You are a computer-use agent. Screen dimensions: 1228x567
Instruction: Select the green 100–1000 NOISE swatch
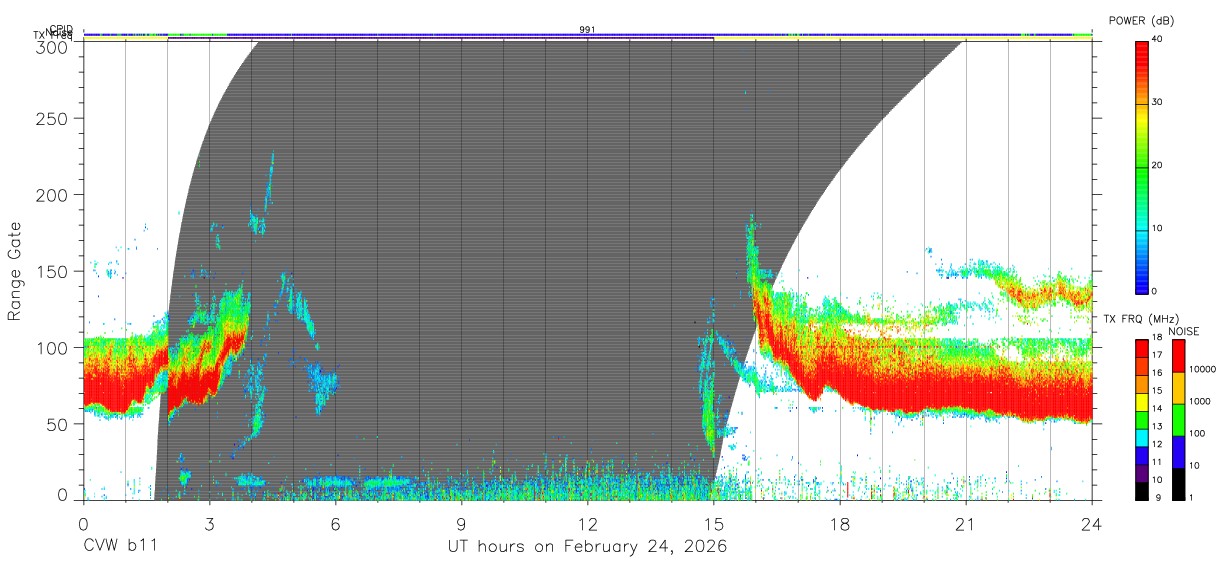(1179, 420)
